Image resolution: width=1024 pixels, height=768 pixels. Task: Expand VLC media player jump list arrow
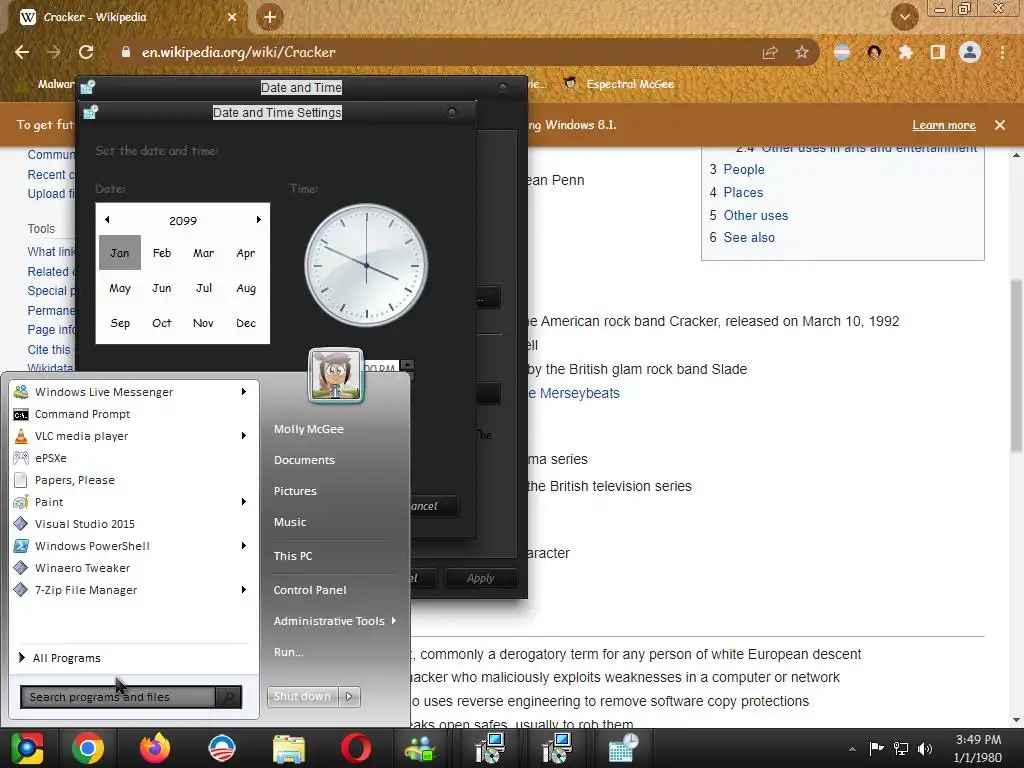click(244, 436)
